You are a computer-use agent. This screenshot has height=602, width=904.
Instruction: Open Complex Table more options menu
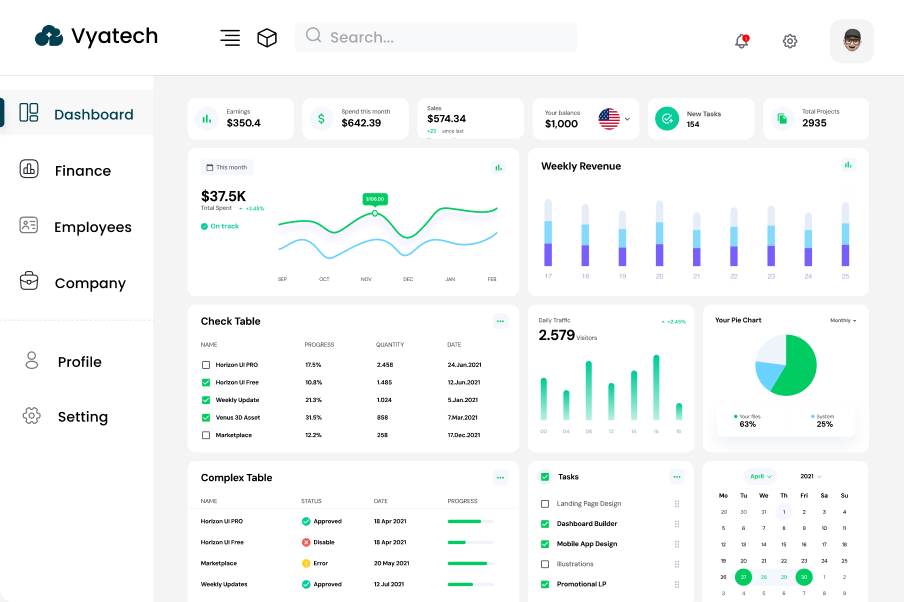500,477
